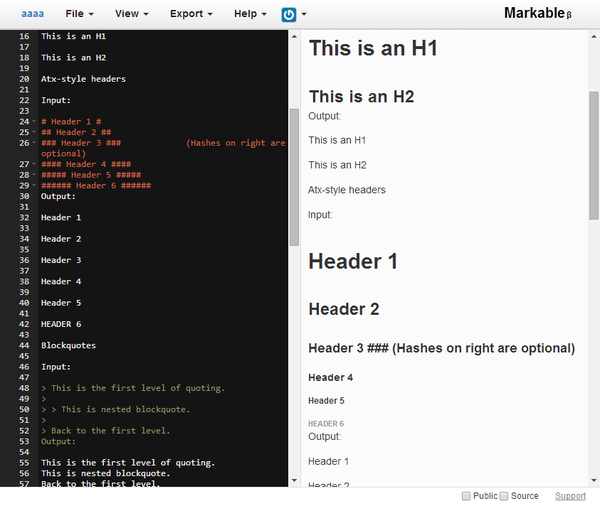Click preview pane scrollbar down arrow
The height and width of the screenshot is (506, 600).
pos(594,480)
